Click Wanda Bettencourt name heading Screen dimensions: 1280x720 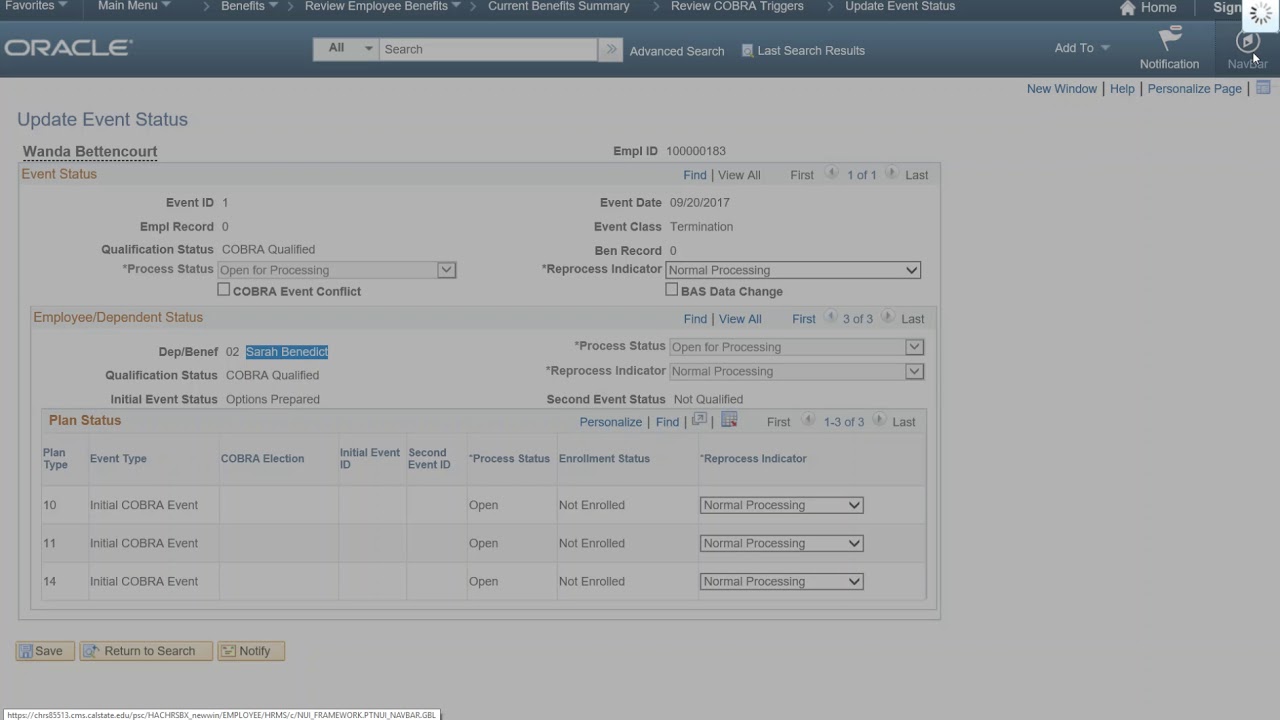point(90,152)
